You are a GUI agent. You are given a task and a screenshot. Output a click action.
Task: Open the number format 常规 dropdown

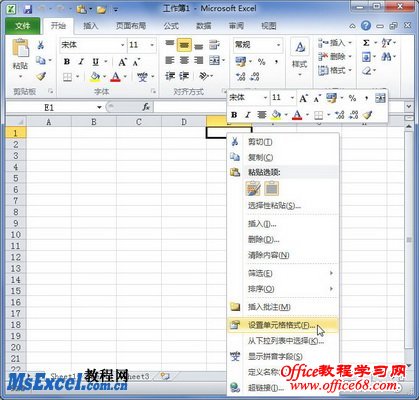tap(278, 45)
